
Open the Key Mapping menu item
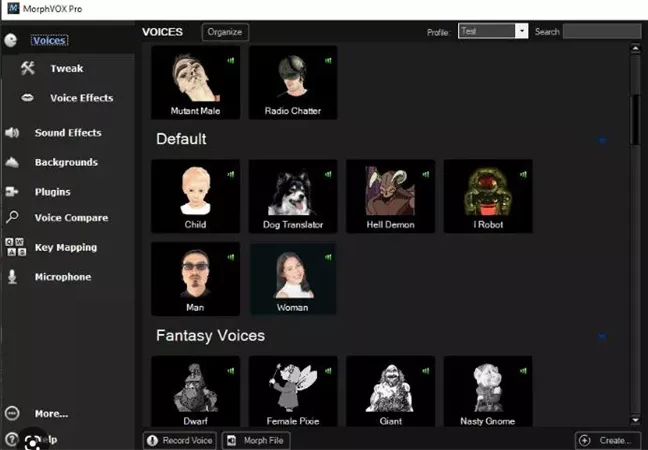tap(66, 247)
